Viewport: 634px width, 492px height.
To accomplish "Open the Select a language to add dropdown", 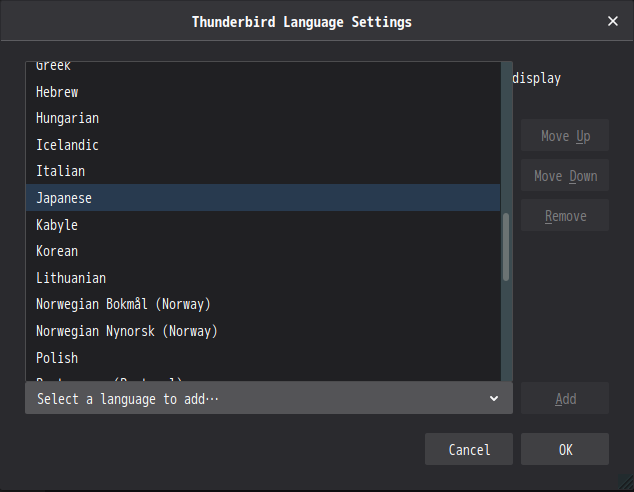I will pyautogui.click(x=269, y=399).
